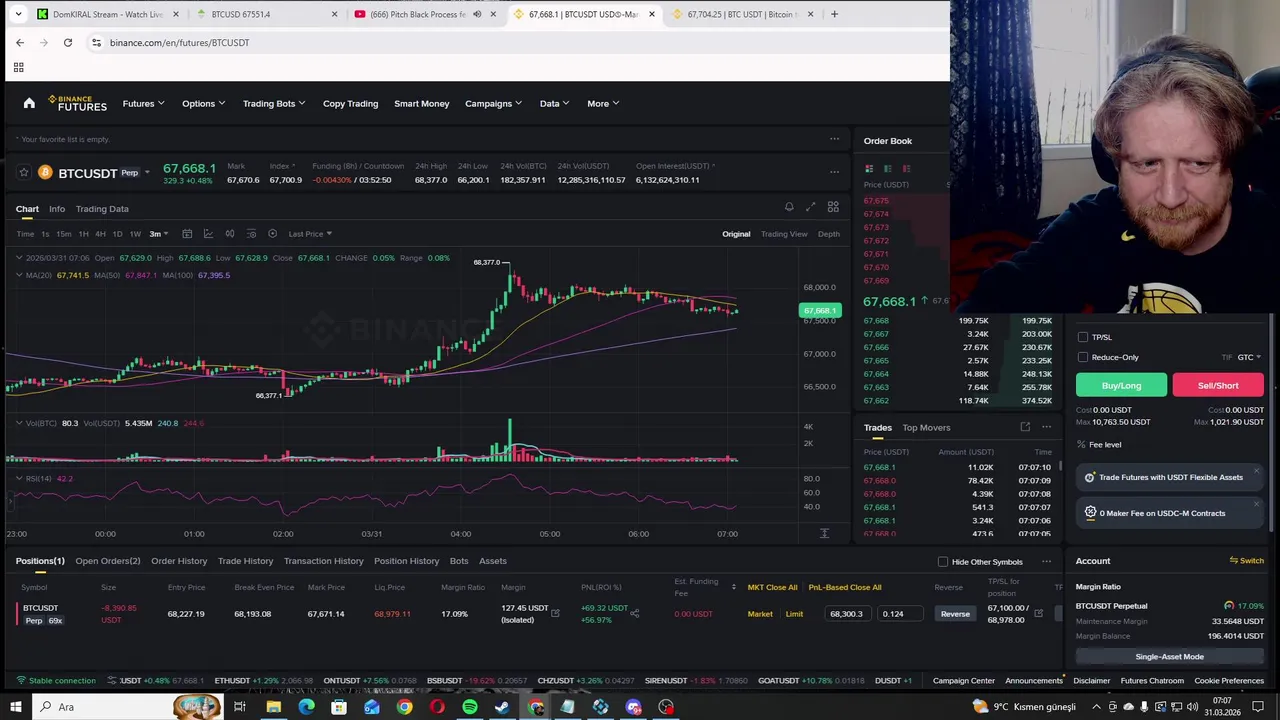The width and height of the screenshot is (1280, 720).
Task: Open the TIF GTC dropdown
Action: click(x=1249, y=357)
